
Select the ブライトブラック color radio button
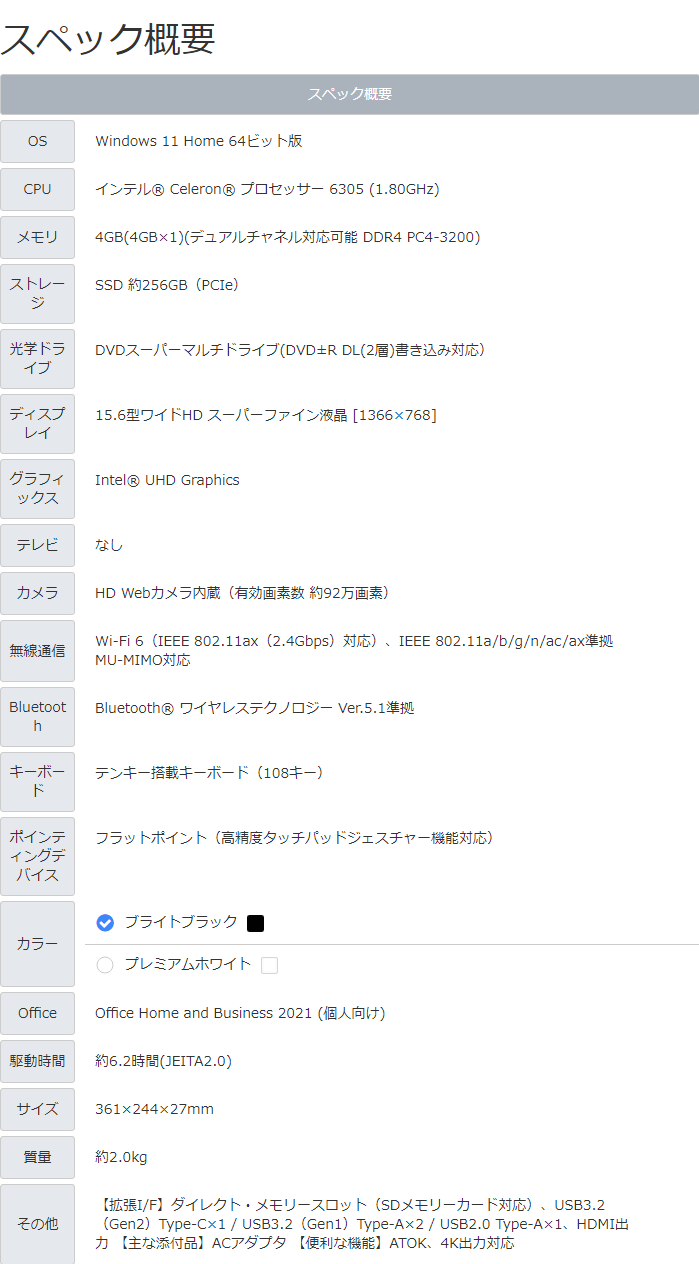[105, 923]
